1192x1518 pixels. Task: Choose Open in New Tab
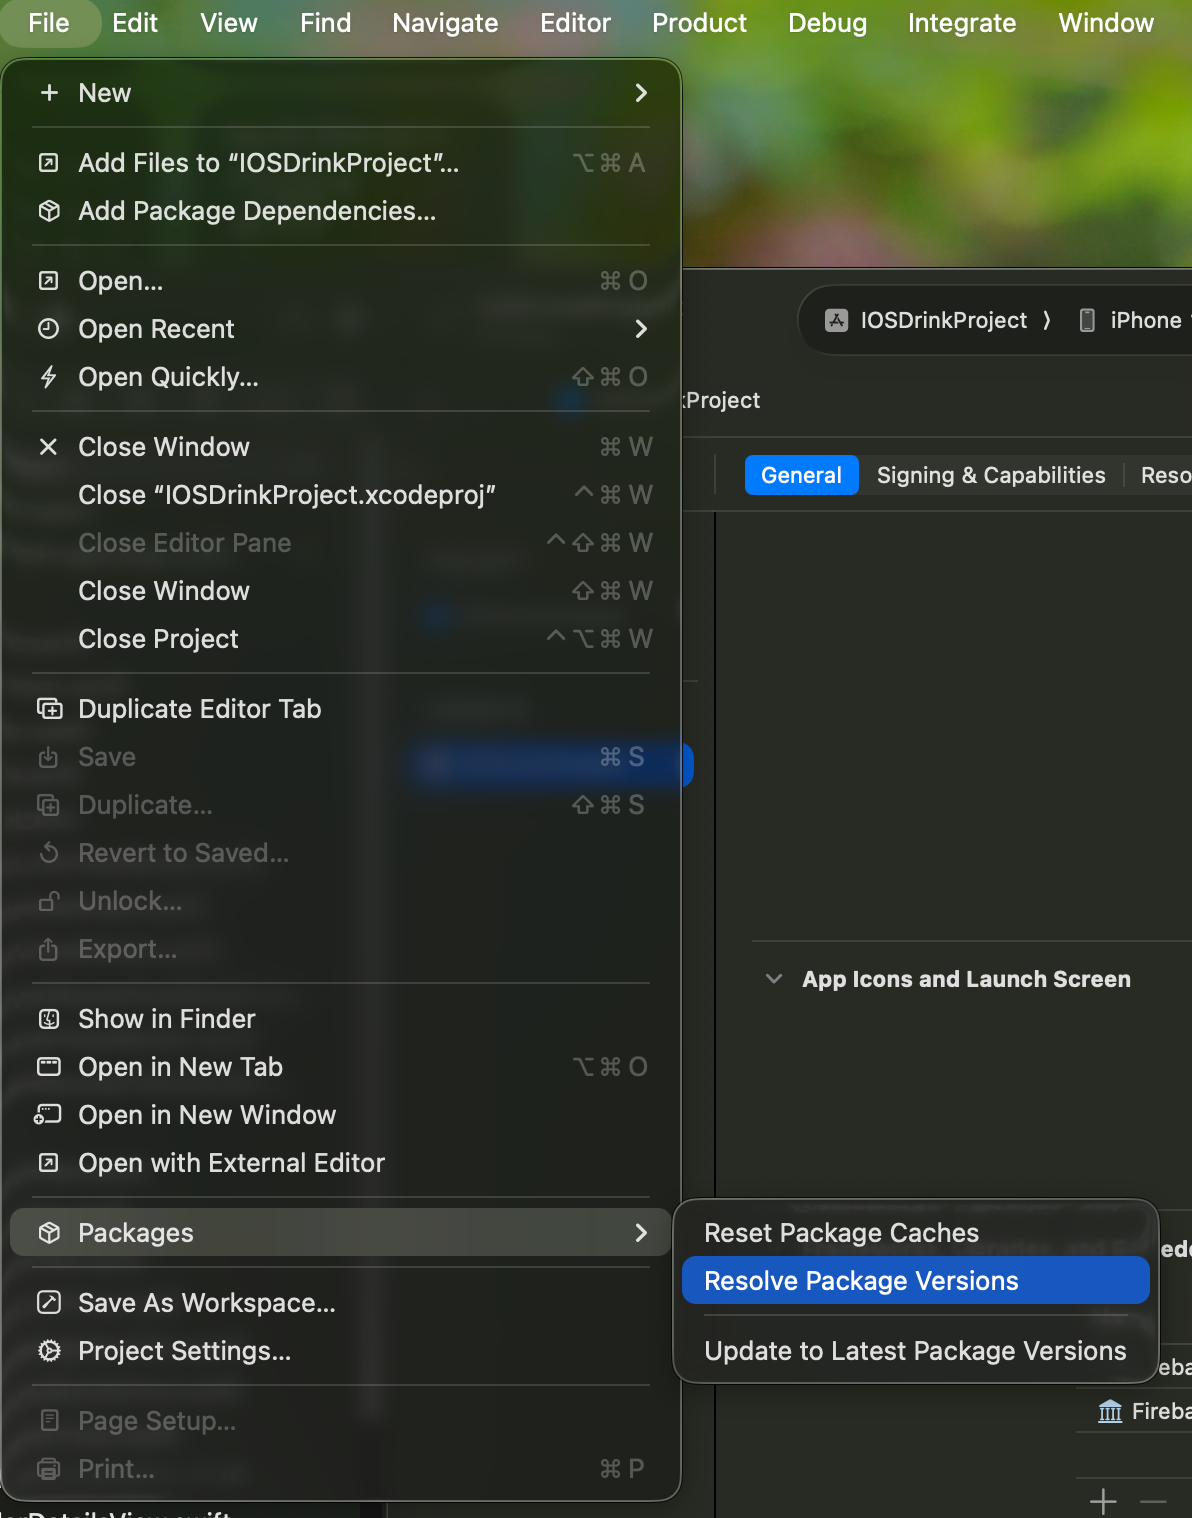(x=340, y=1067)
